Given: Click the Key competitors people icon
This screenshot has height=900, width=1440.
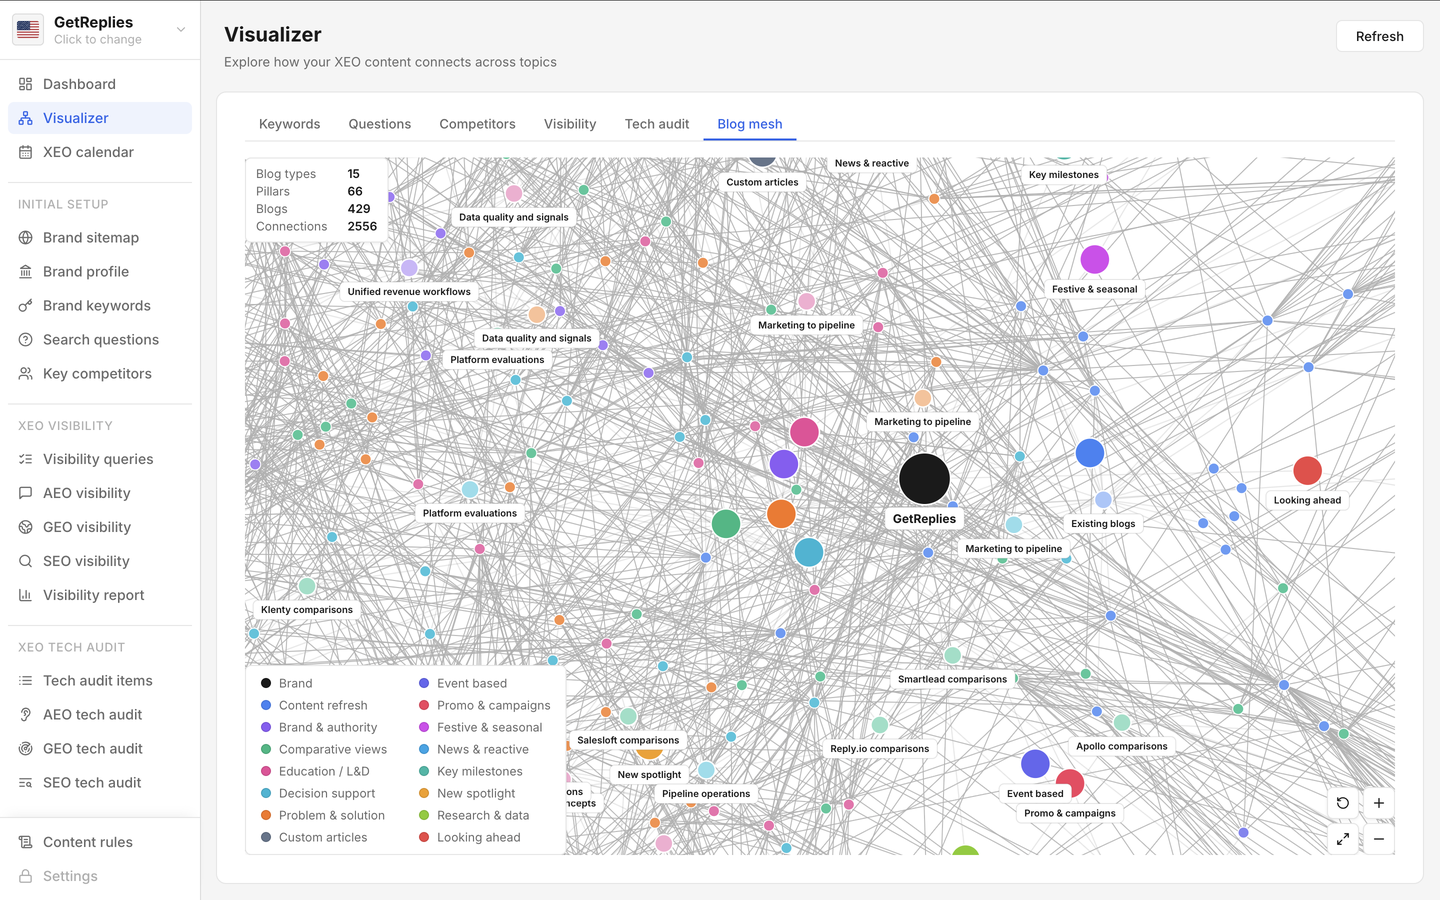Looking at the screenshot, I should pyautogui.click(x=26, y=374).
